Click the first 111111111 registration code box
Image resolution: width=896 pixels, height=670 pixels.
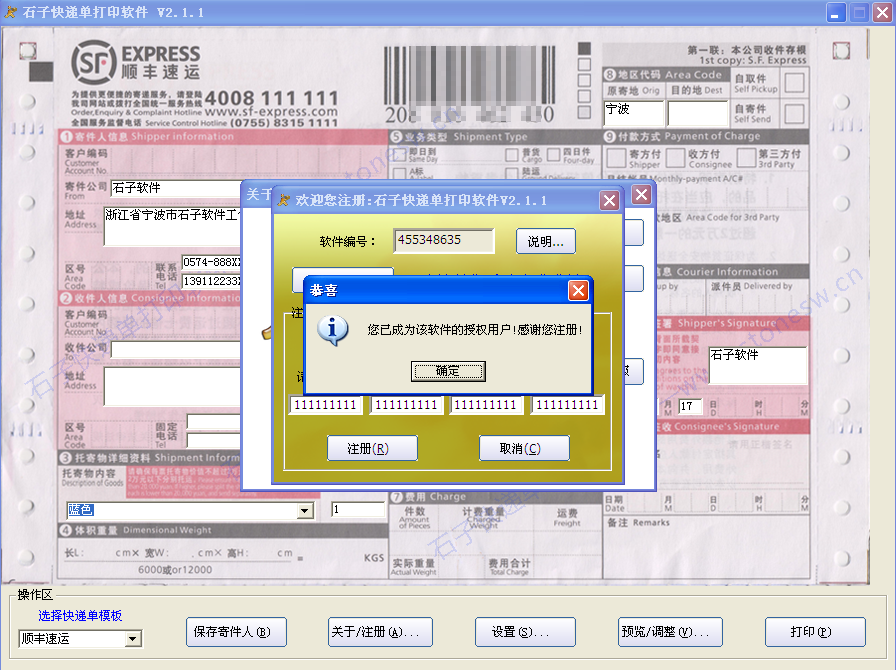click(x=325, y=405)
